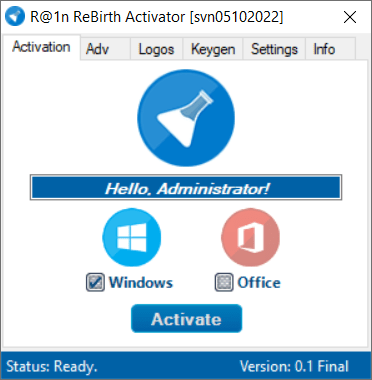The height and width of the screenshot is (380, 372).
Task: Open the Logos tab
Action: [156, 49]
